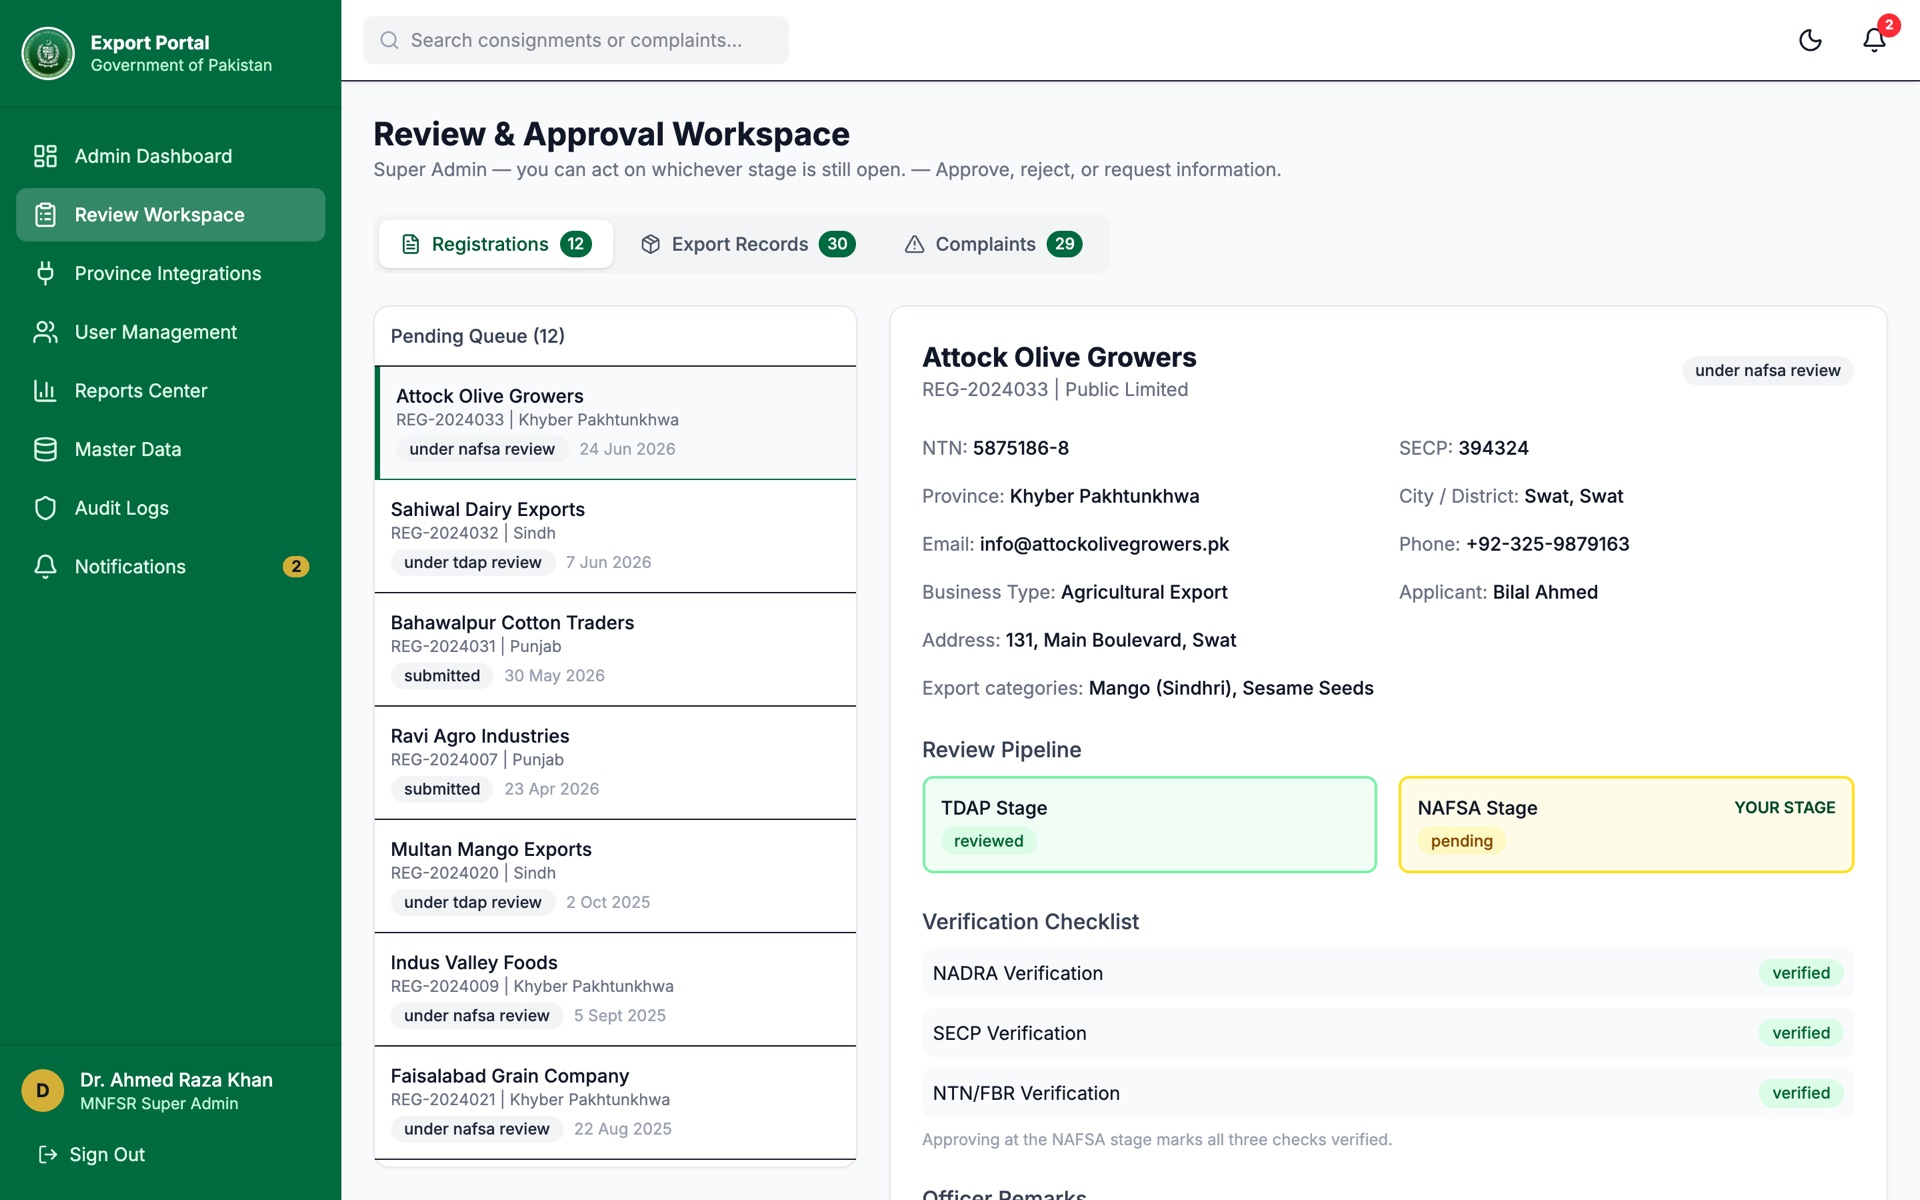Screen dimensions: 1920x1200
Task: Click the NAFSA Stage pending card
Action: point(1626,825)
